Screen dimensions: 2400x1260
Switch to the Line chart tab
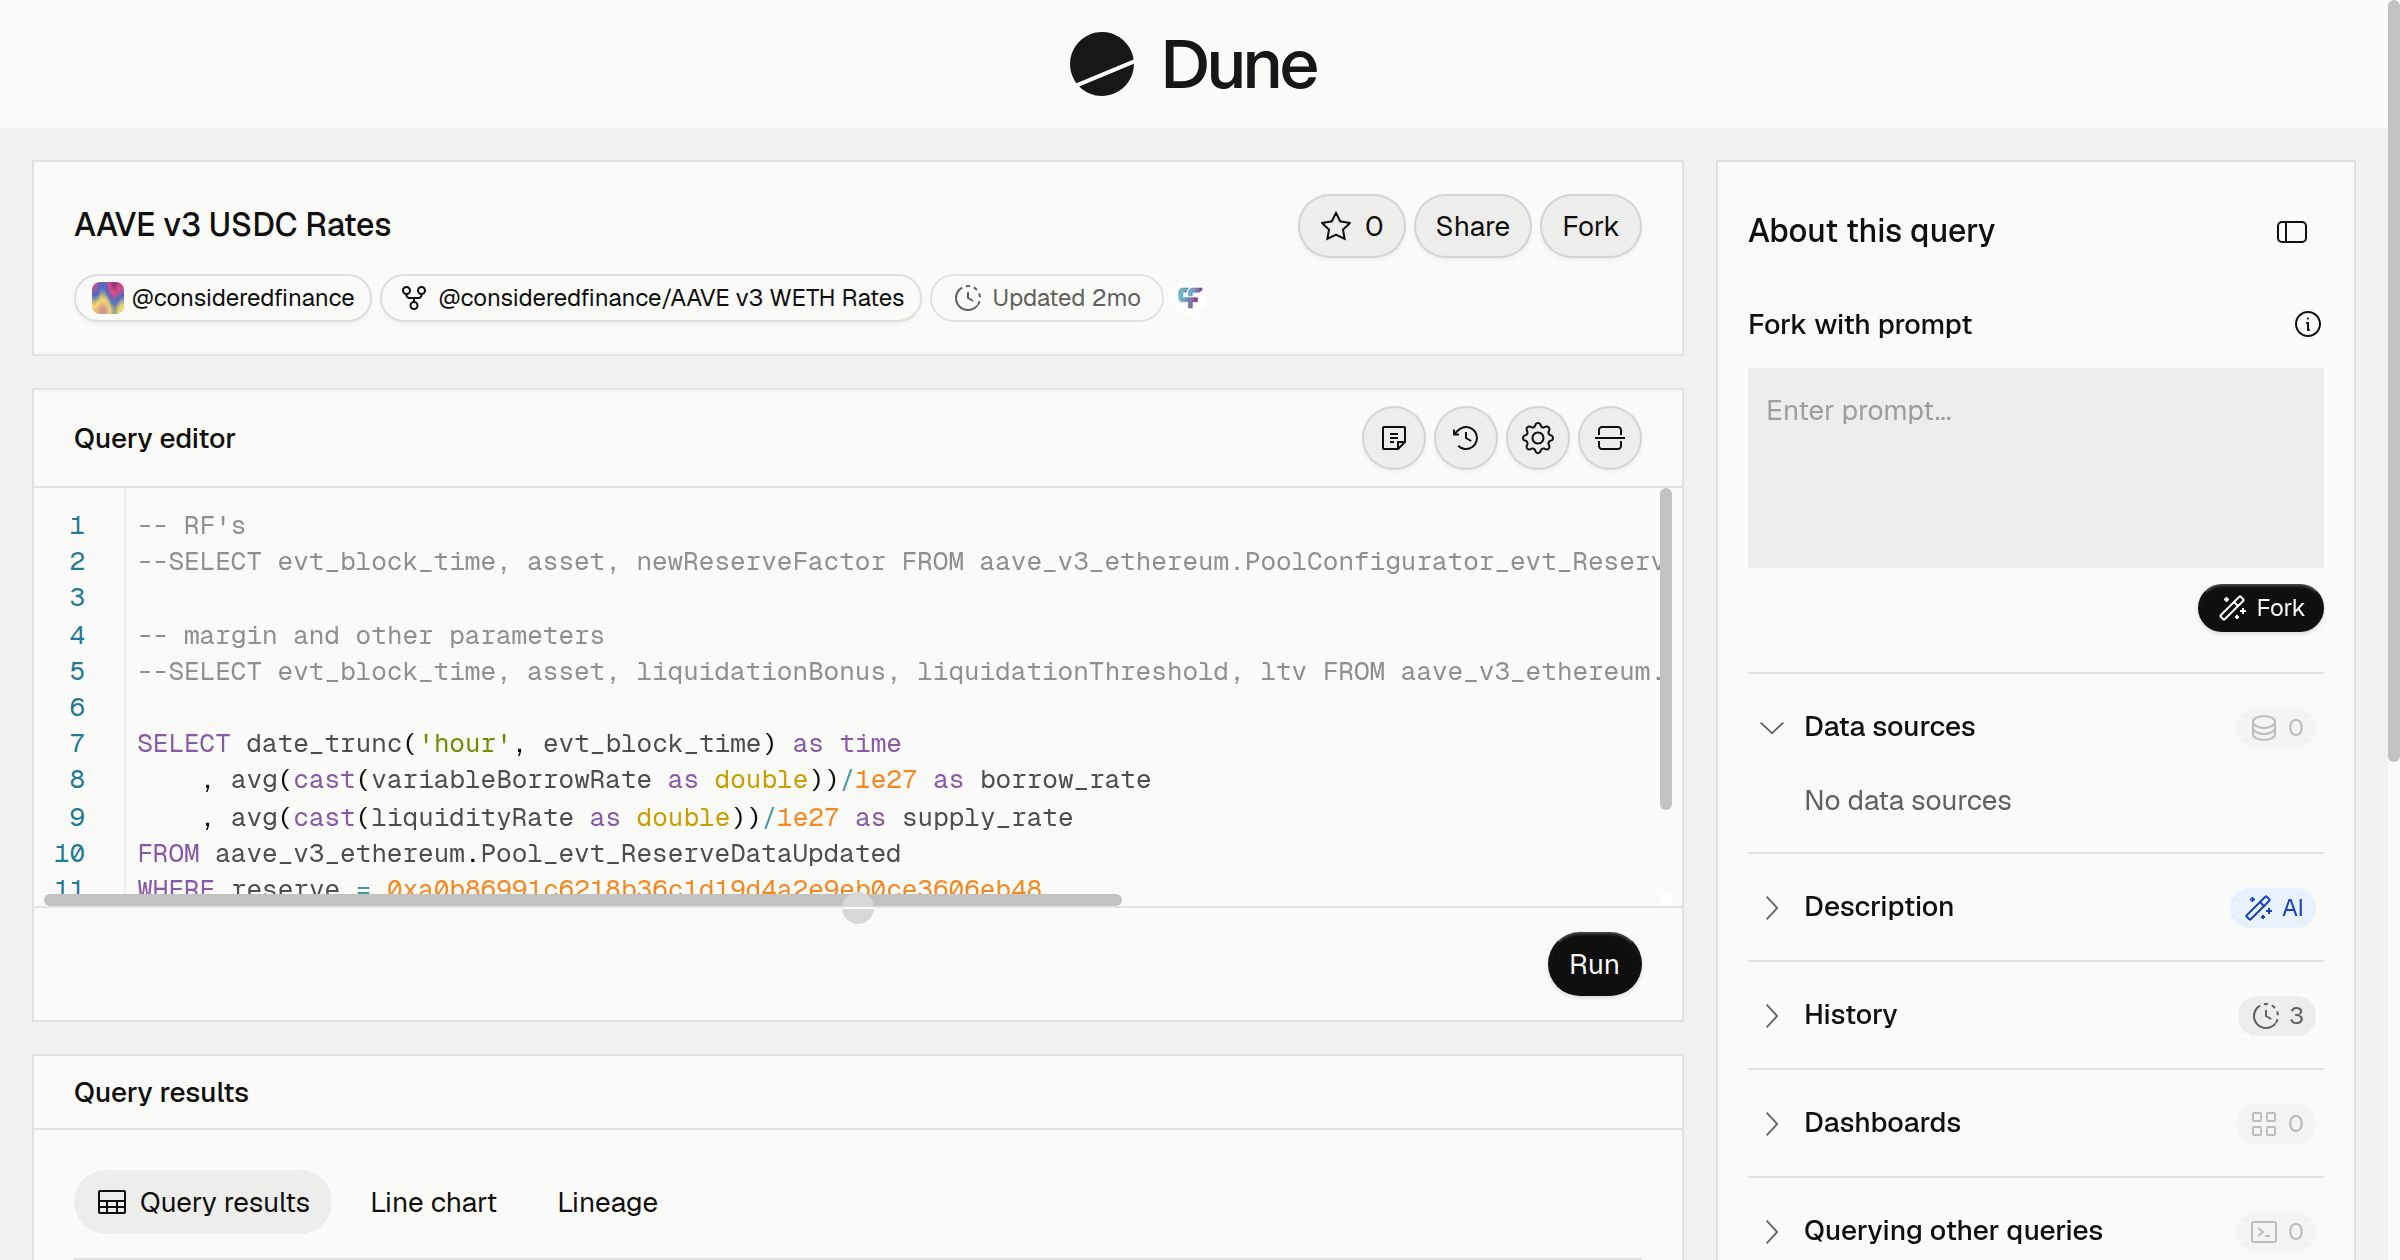[433, 1202]
